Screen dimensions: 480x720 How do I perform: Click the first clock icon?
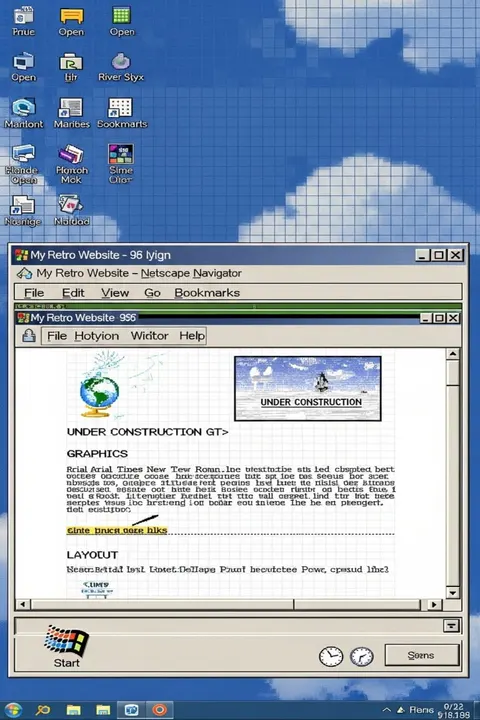331,656
